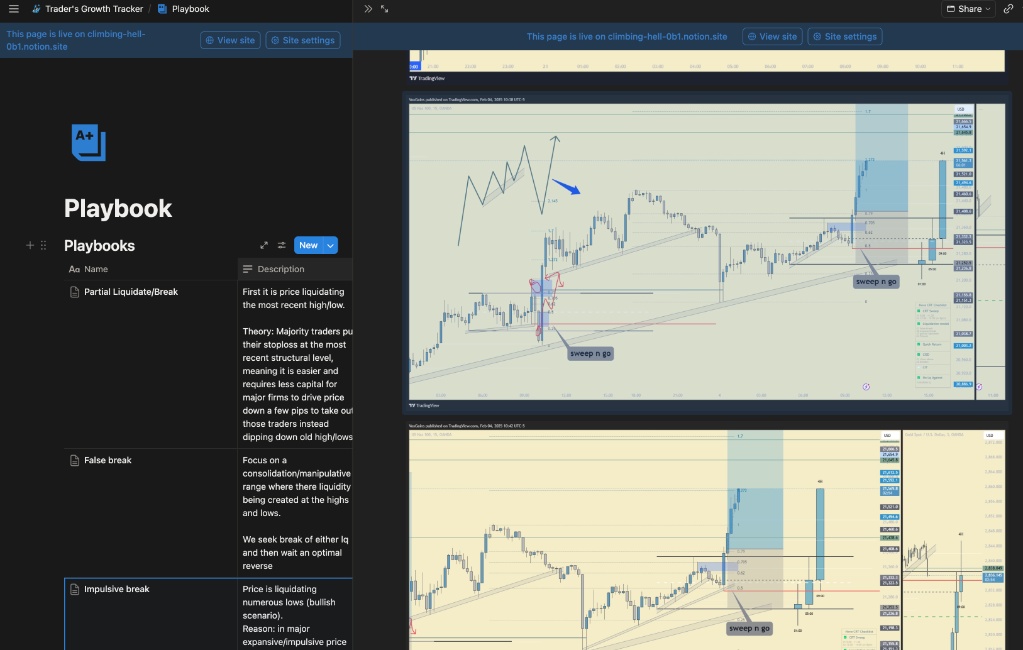The height and width of the screenshot is (650, 1023).
Task: Click the plus icon beside Playbooks
Action: tap(30, 245)
